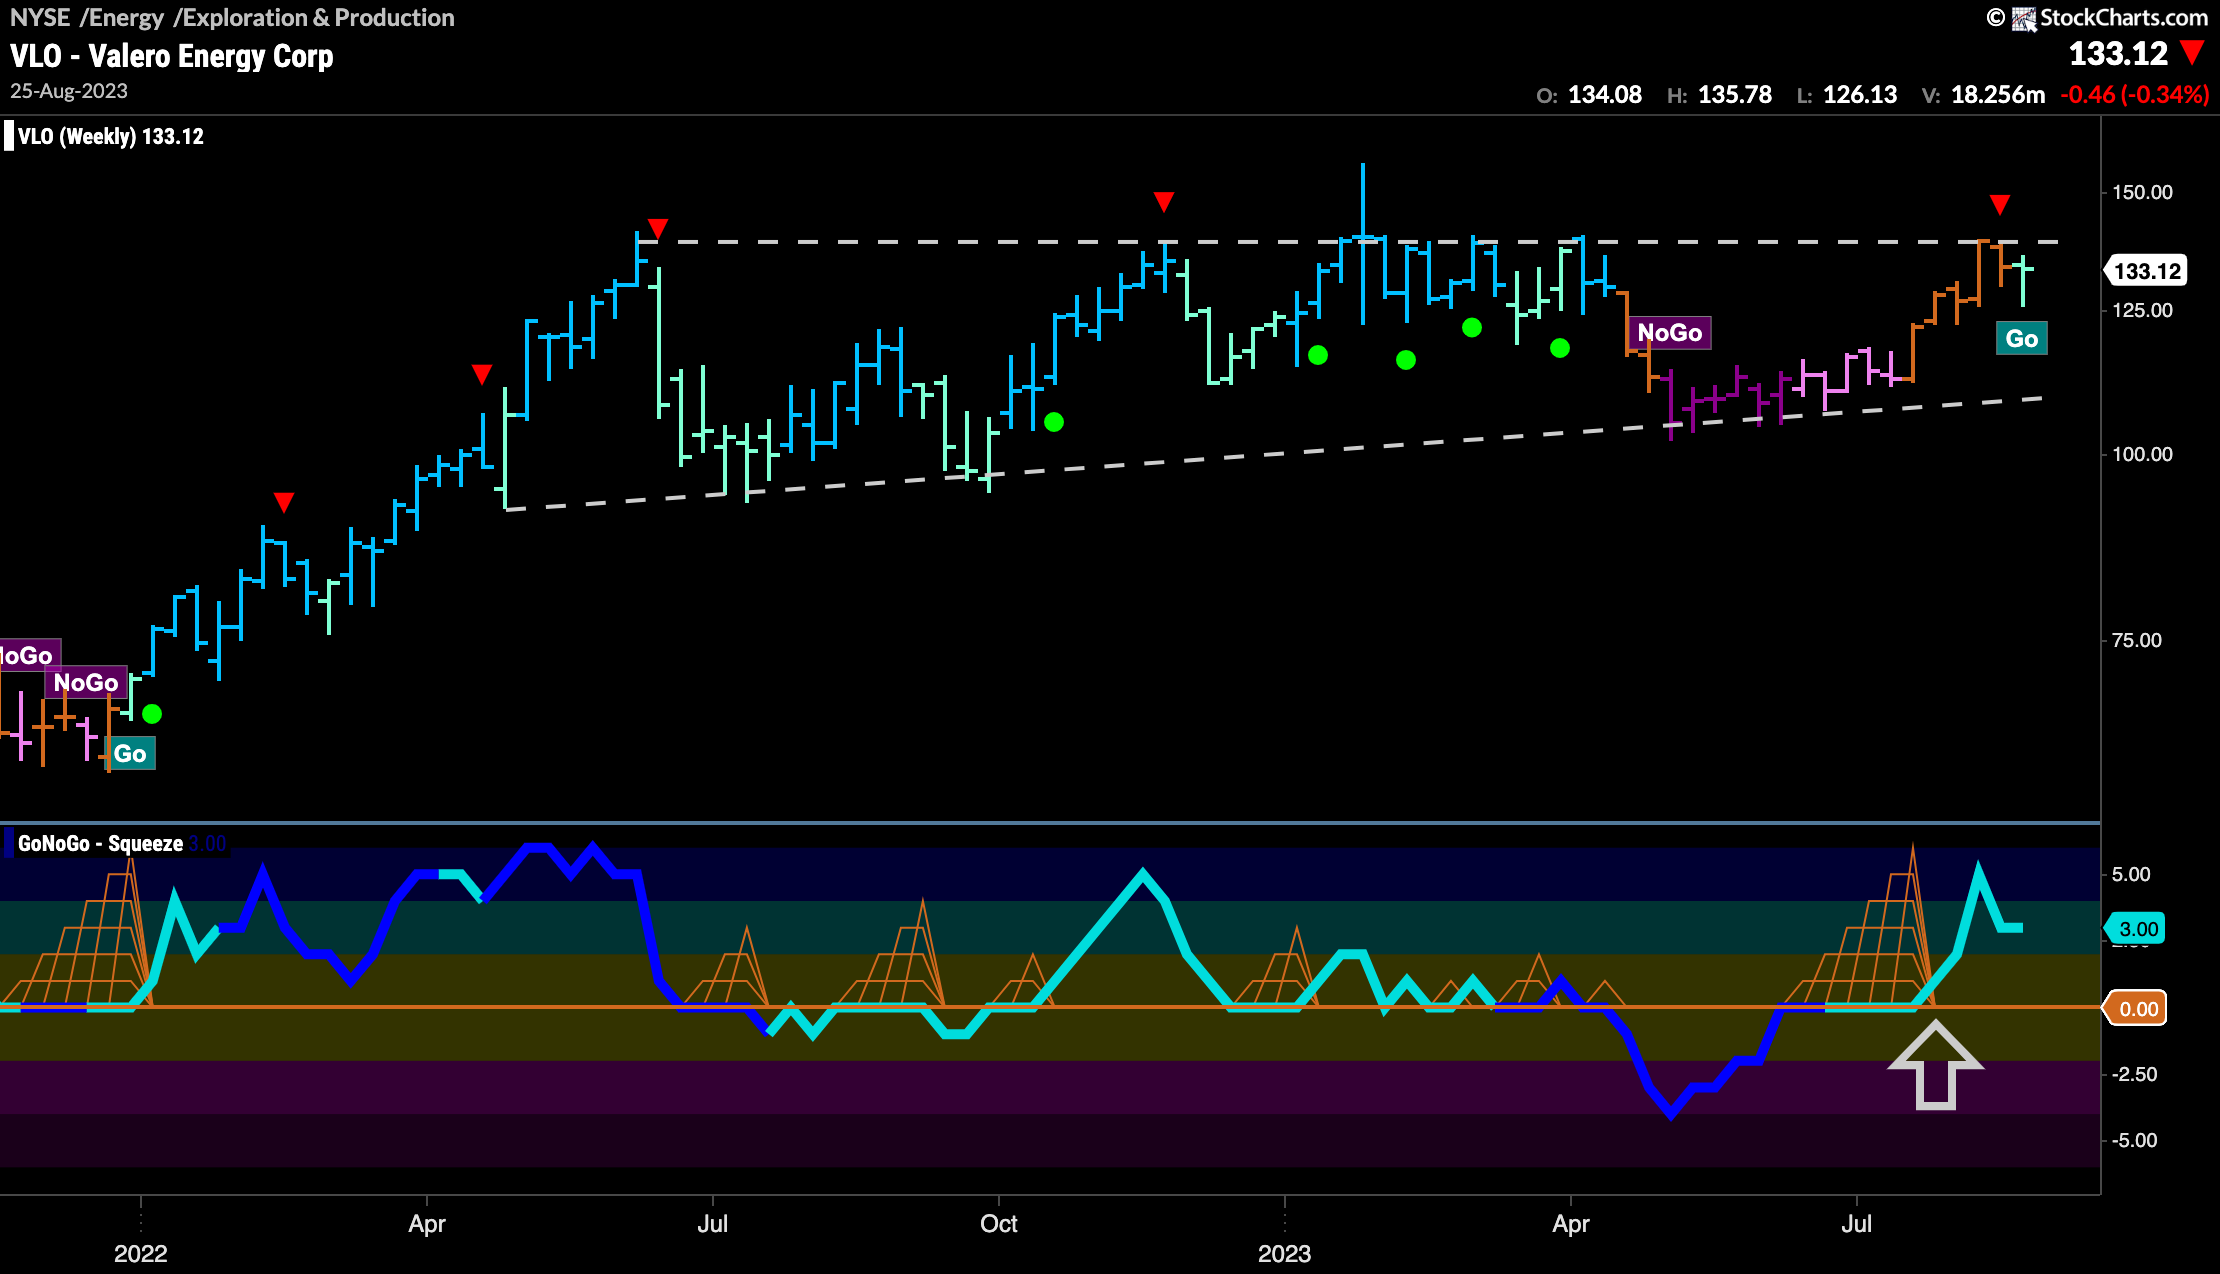This screenshot has width=2220, height=1274.
Task: Click the Oct label on time axis
Action: pos(998,1224)
